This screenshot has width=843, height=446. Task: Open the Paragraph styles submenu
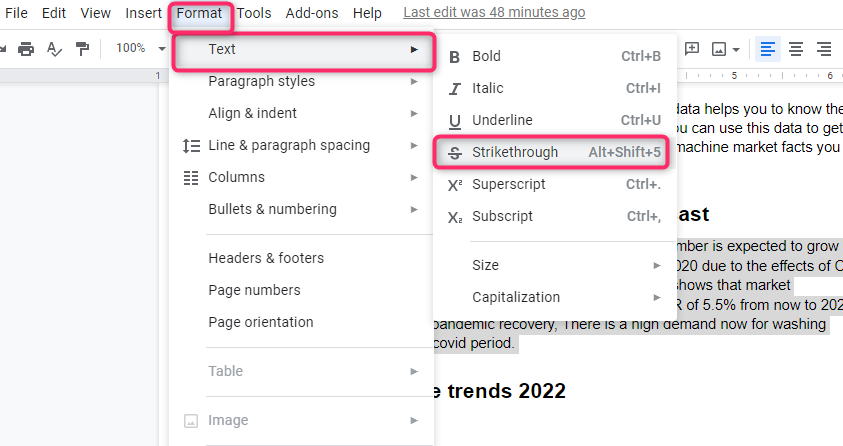click(x=301, y=81)
